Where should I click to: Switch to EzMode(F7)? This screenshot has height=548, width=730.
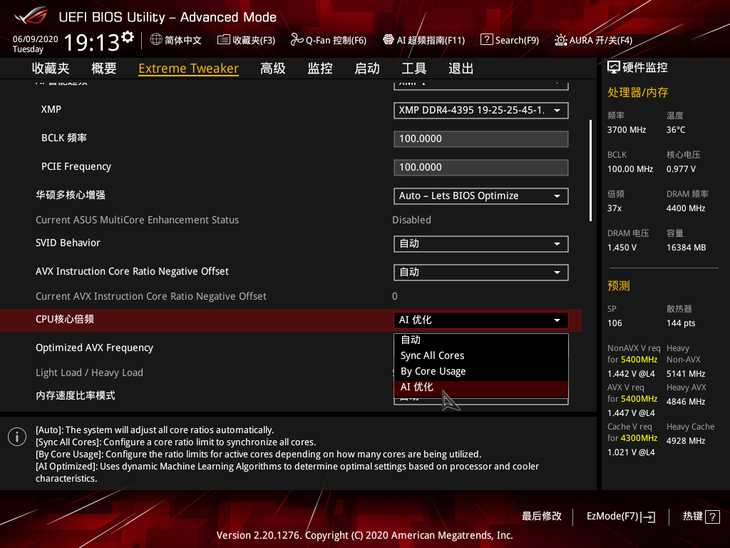coord(620,516)
